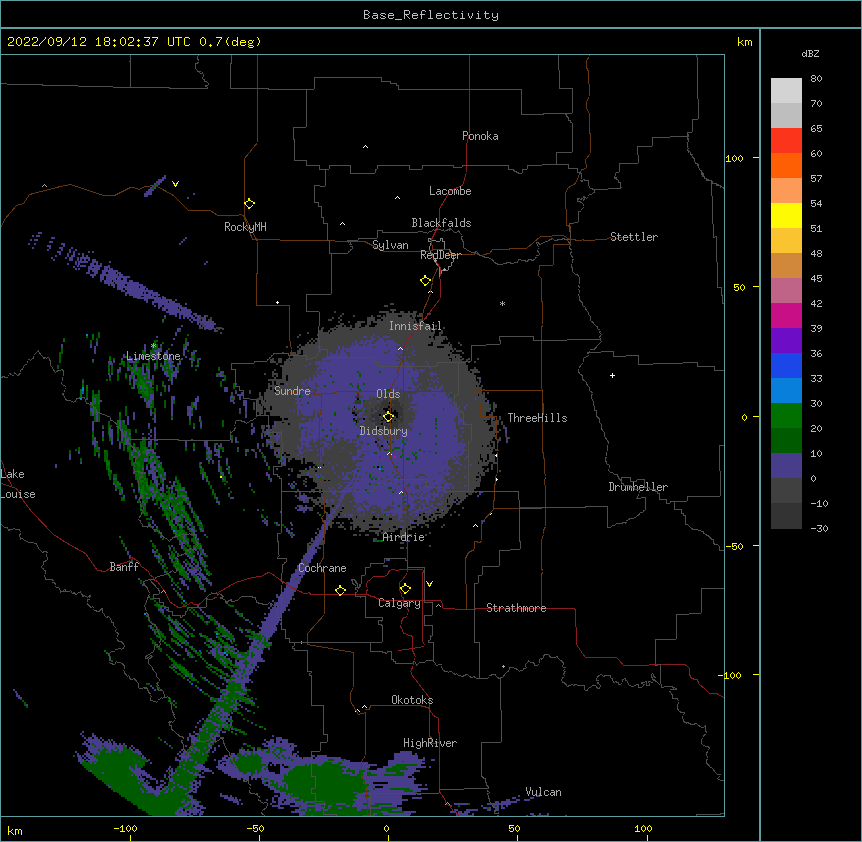Click the Banff town label
The height and width of the screenshot is (842, 862).
tap(124, 567)
